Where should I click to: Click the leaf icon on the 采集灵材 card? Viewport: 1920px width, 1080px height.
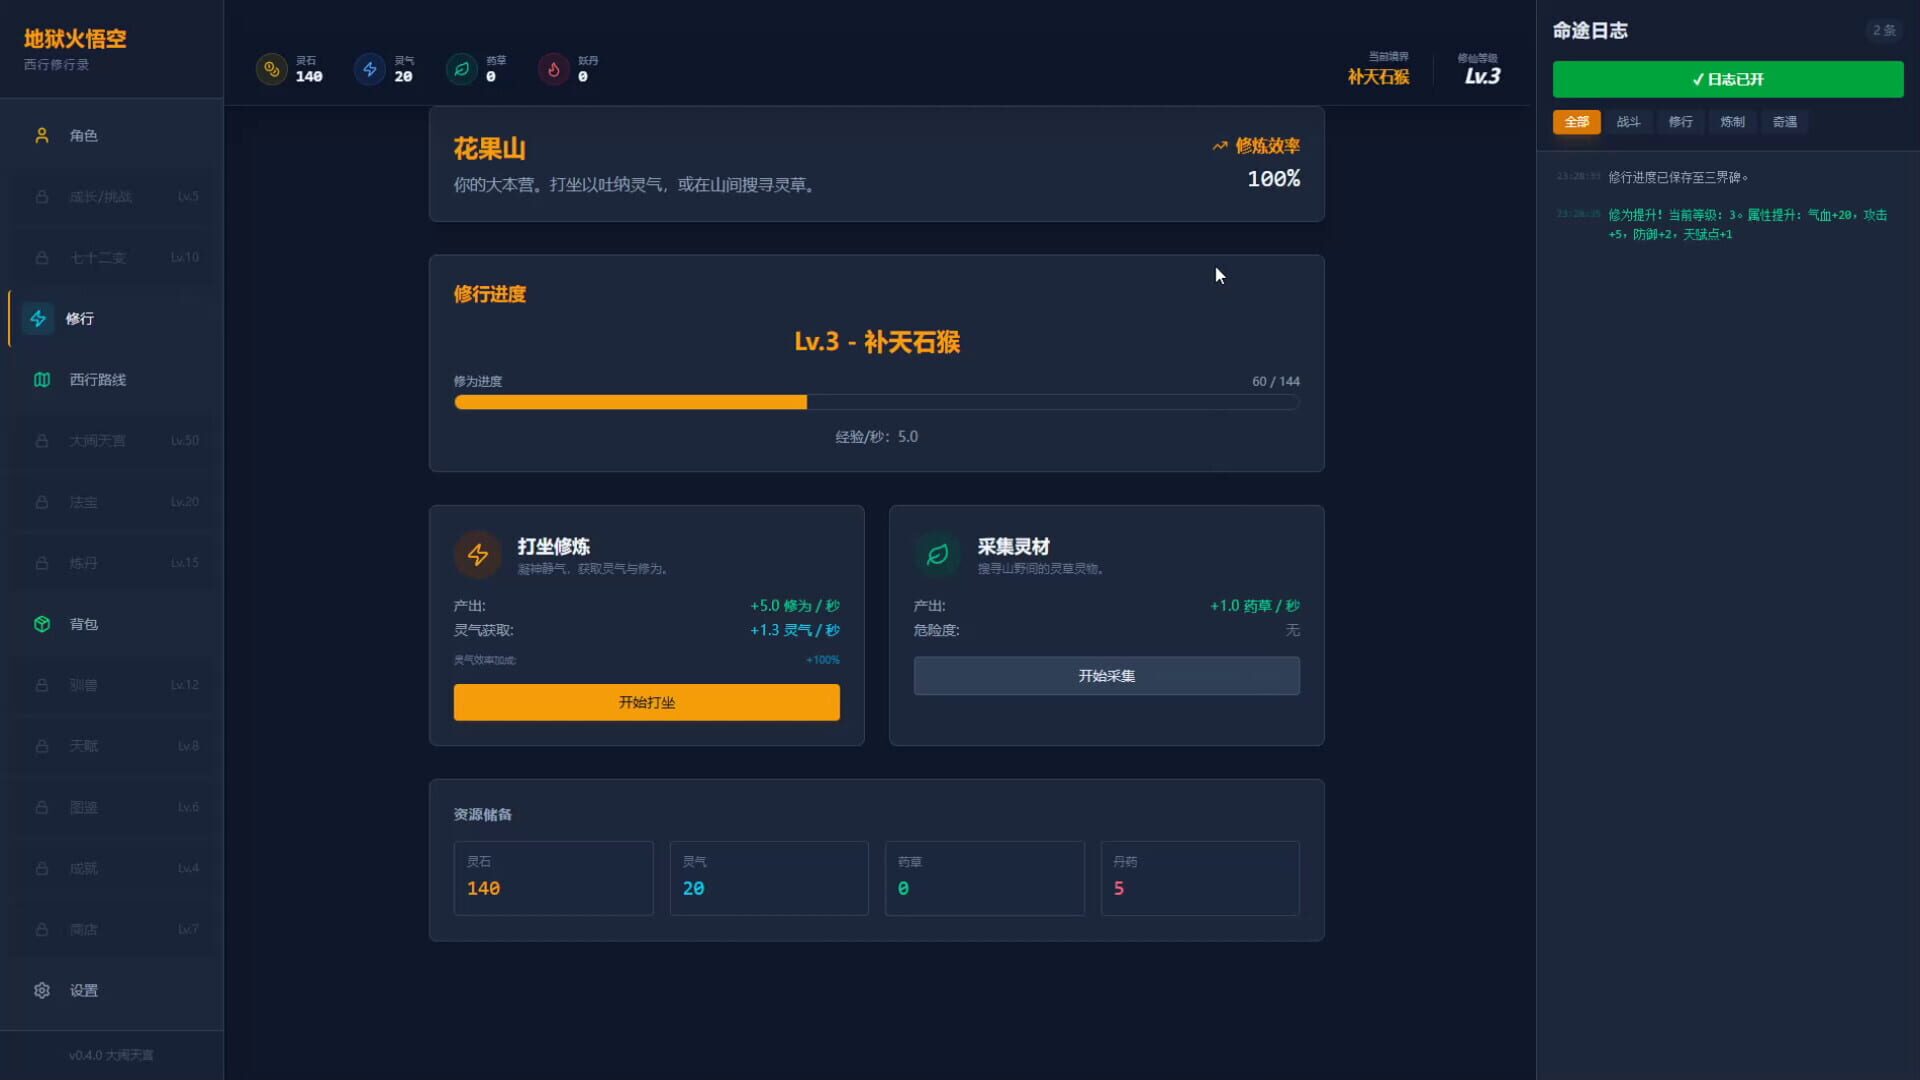[x=938, y=555]
